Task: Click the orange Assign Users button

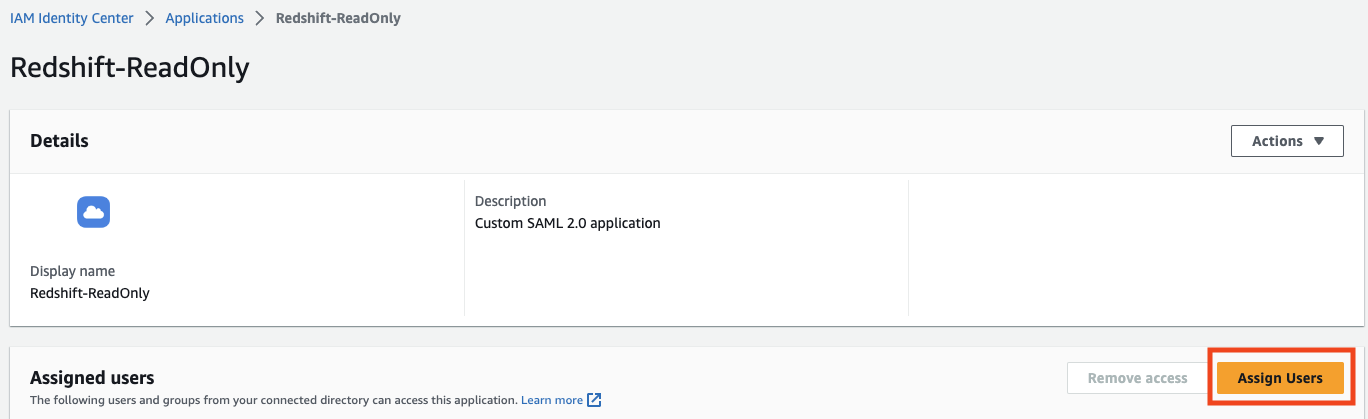Action: pyautogui.click(x=1280, y=378)
